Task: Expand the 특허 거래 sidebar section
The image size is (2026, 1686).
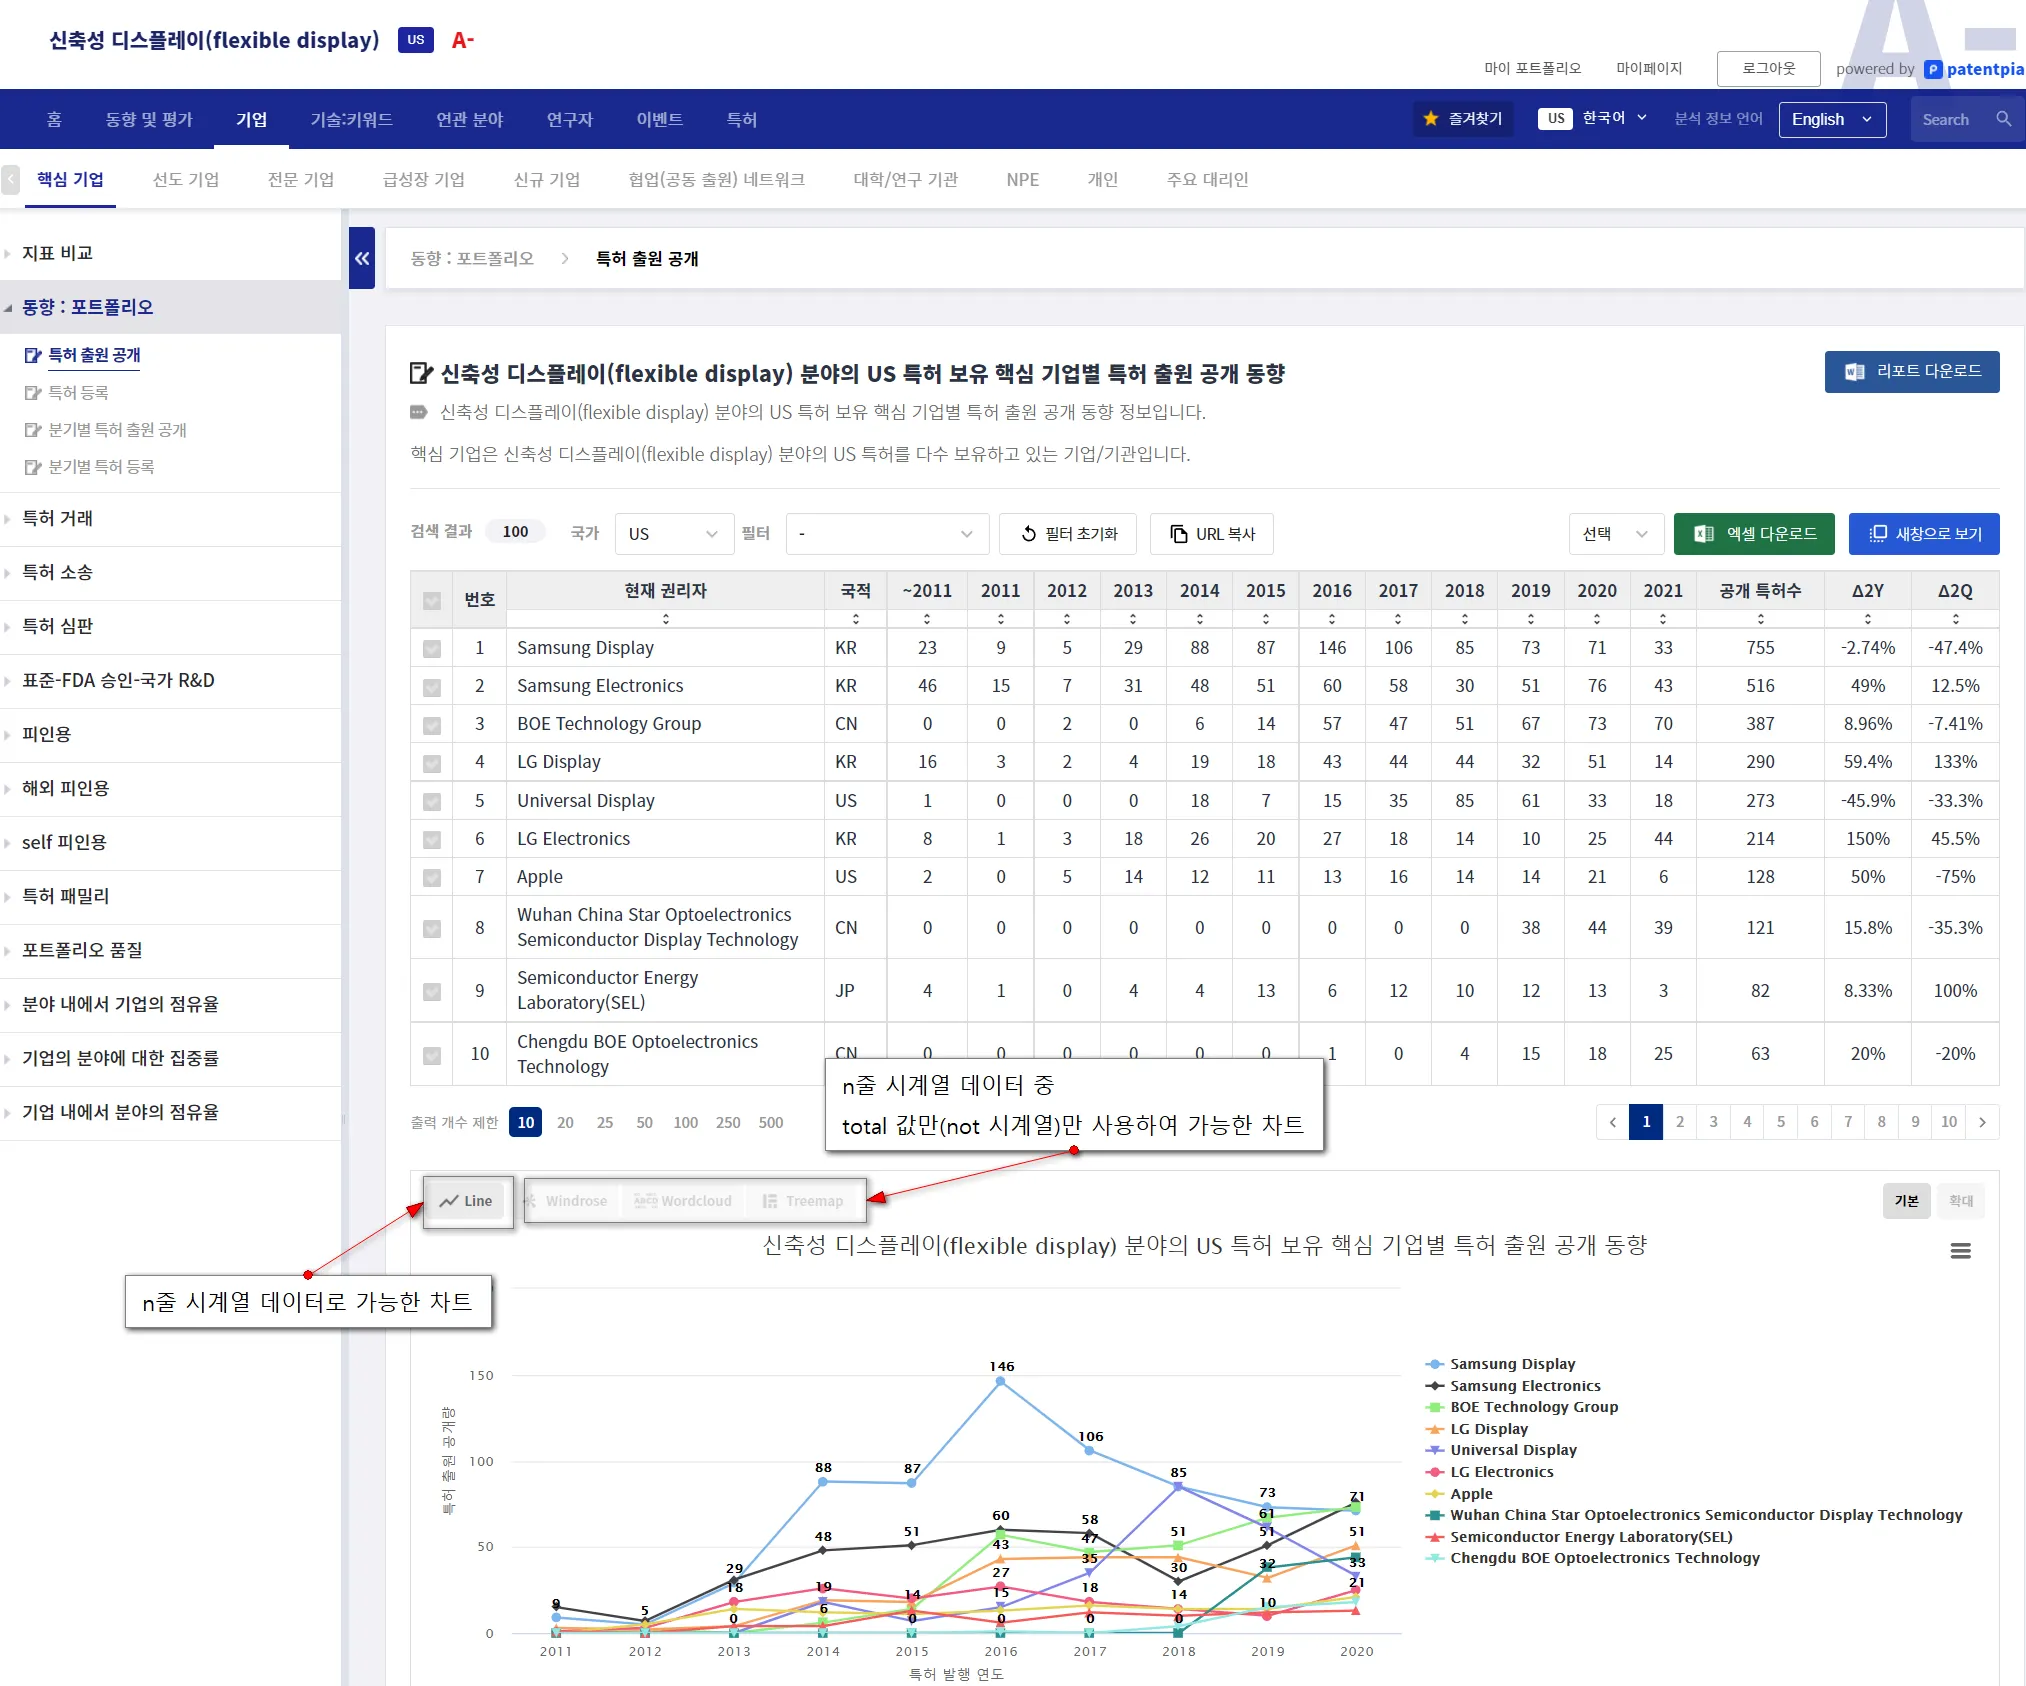Action: (x=58, y=518)
